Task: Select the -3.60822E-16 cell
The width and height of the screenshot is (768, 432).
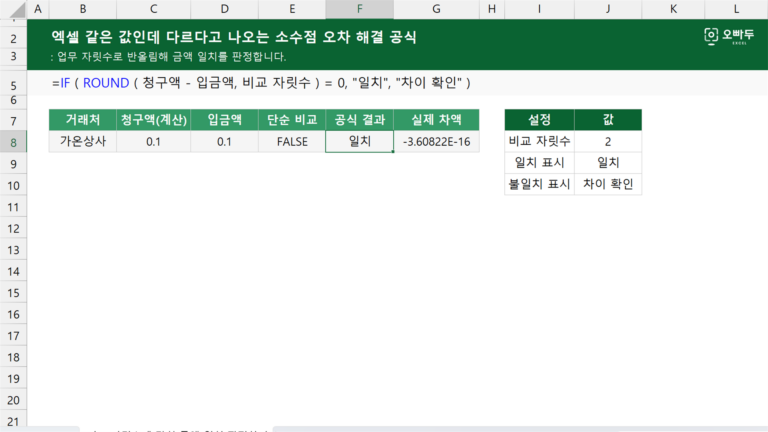Action: click(x=436, y=142)
